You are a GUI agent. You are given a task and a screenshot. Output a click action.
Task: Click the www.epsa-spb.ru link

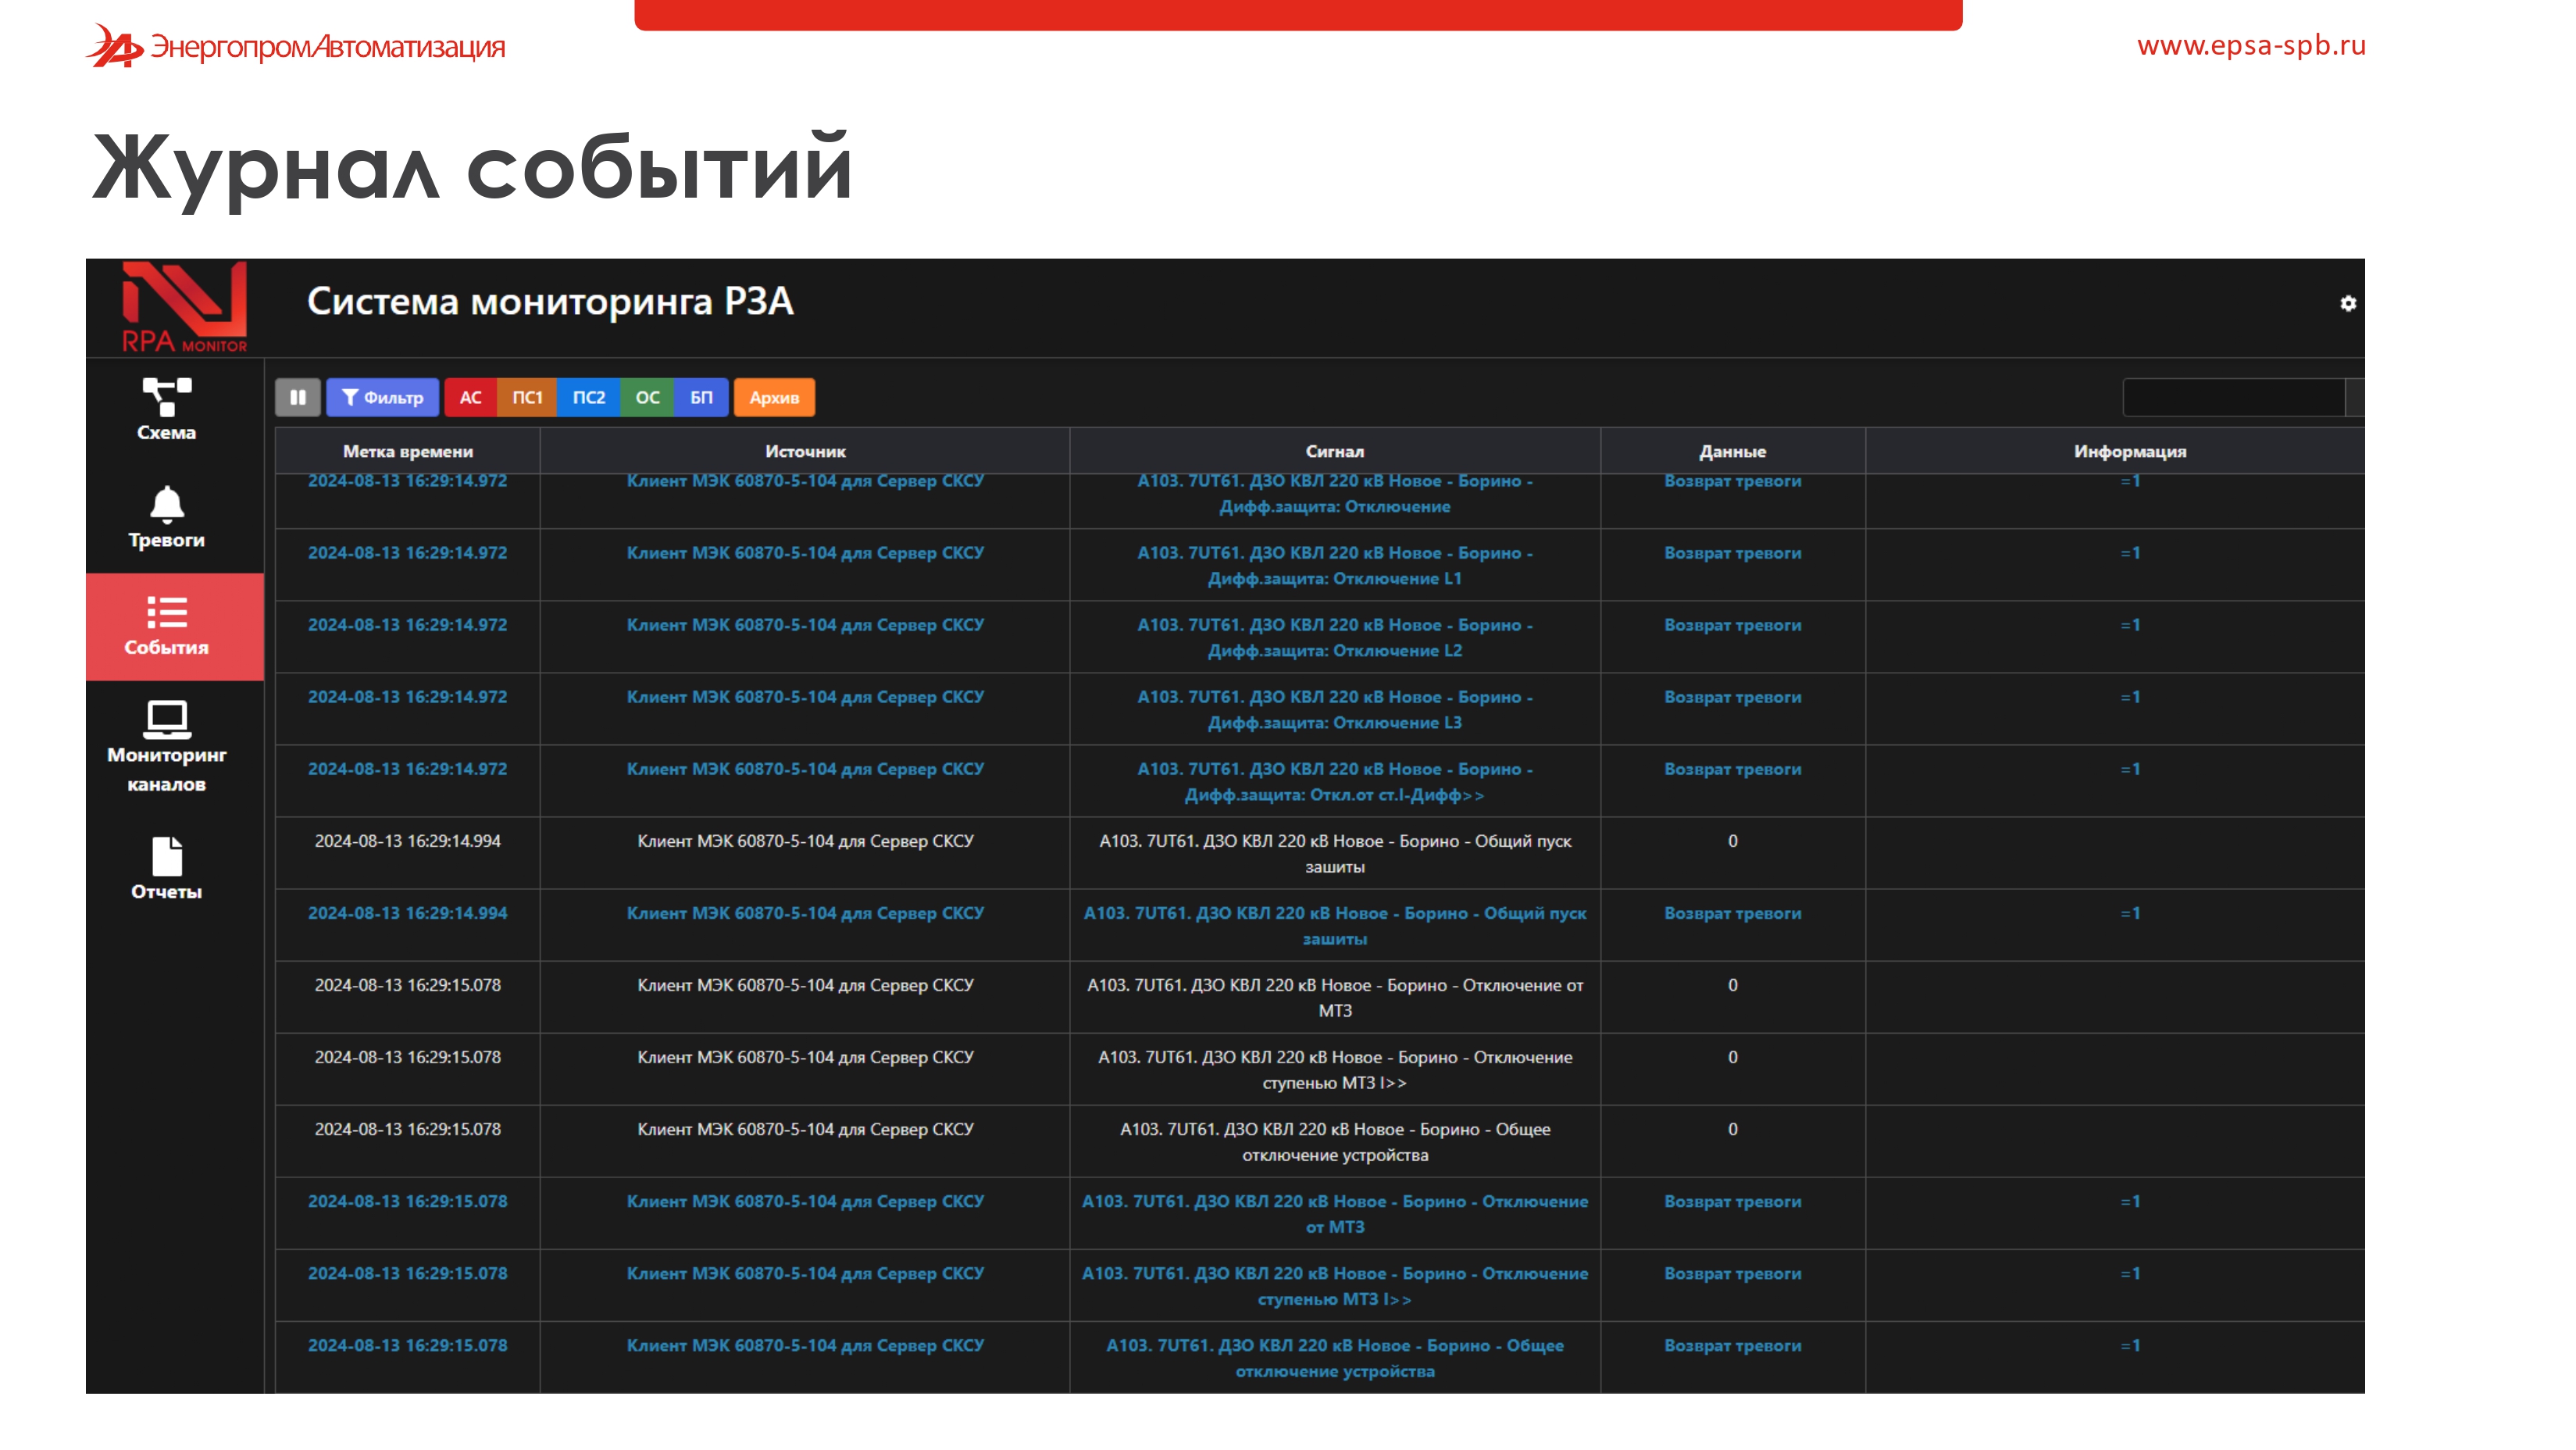click(2250, 45)
